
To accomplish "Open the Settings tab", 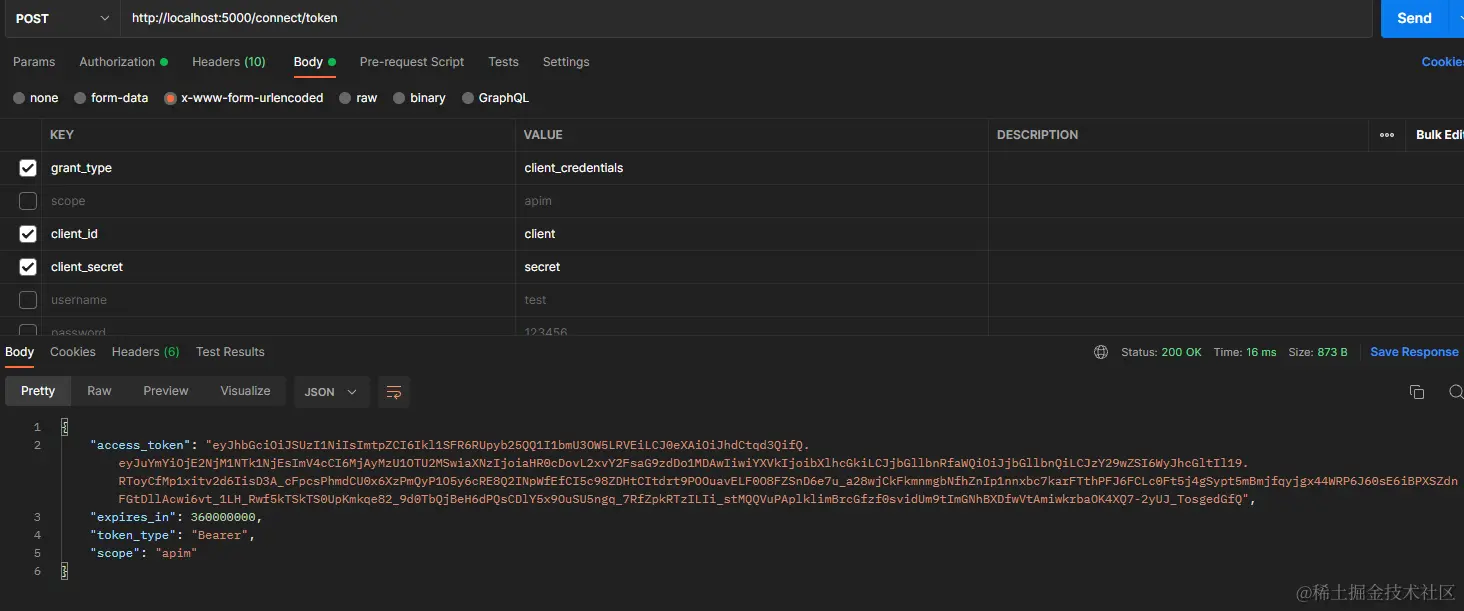I will pos(566,62).
